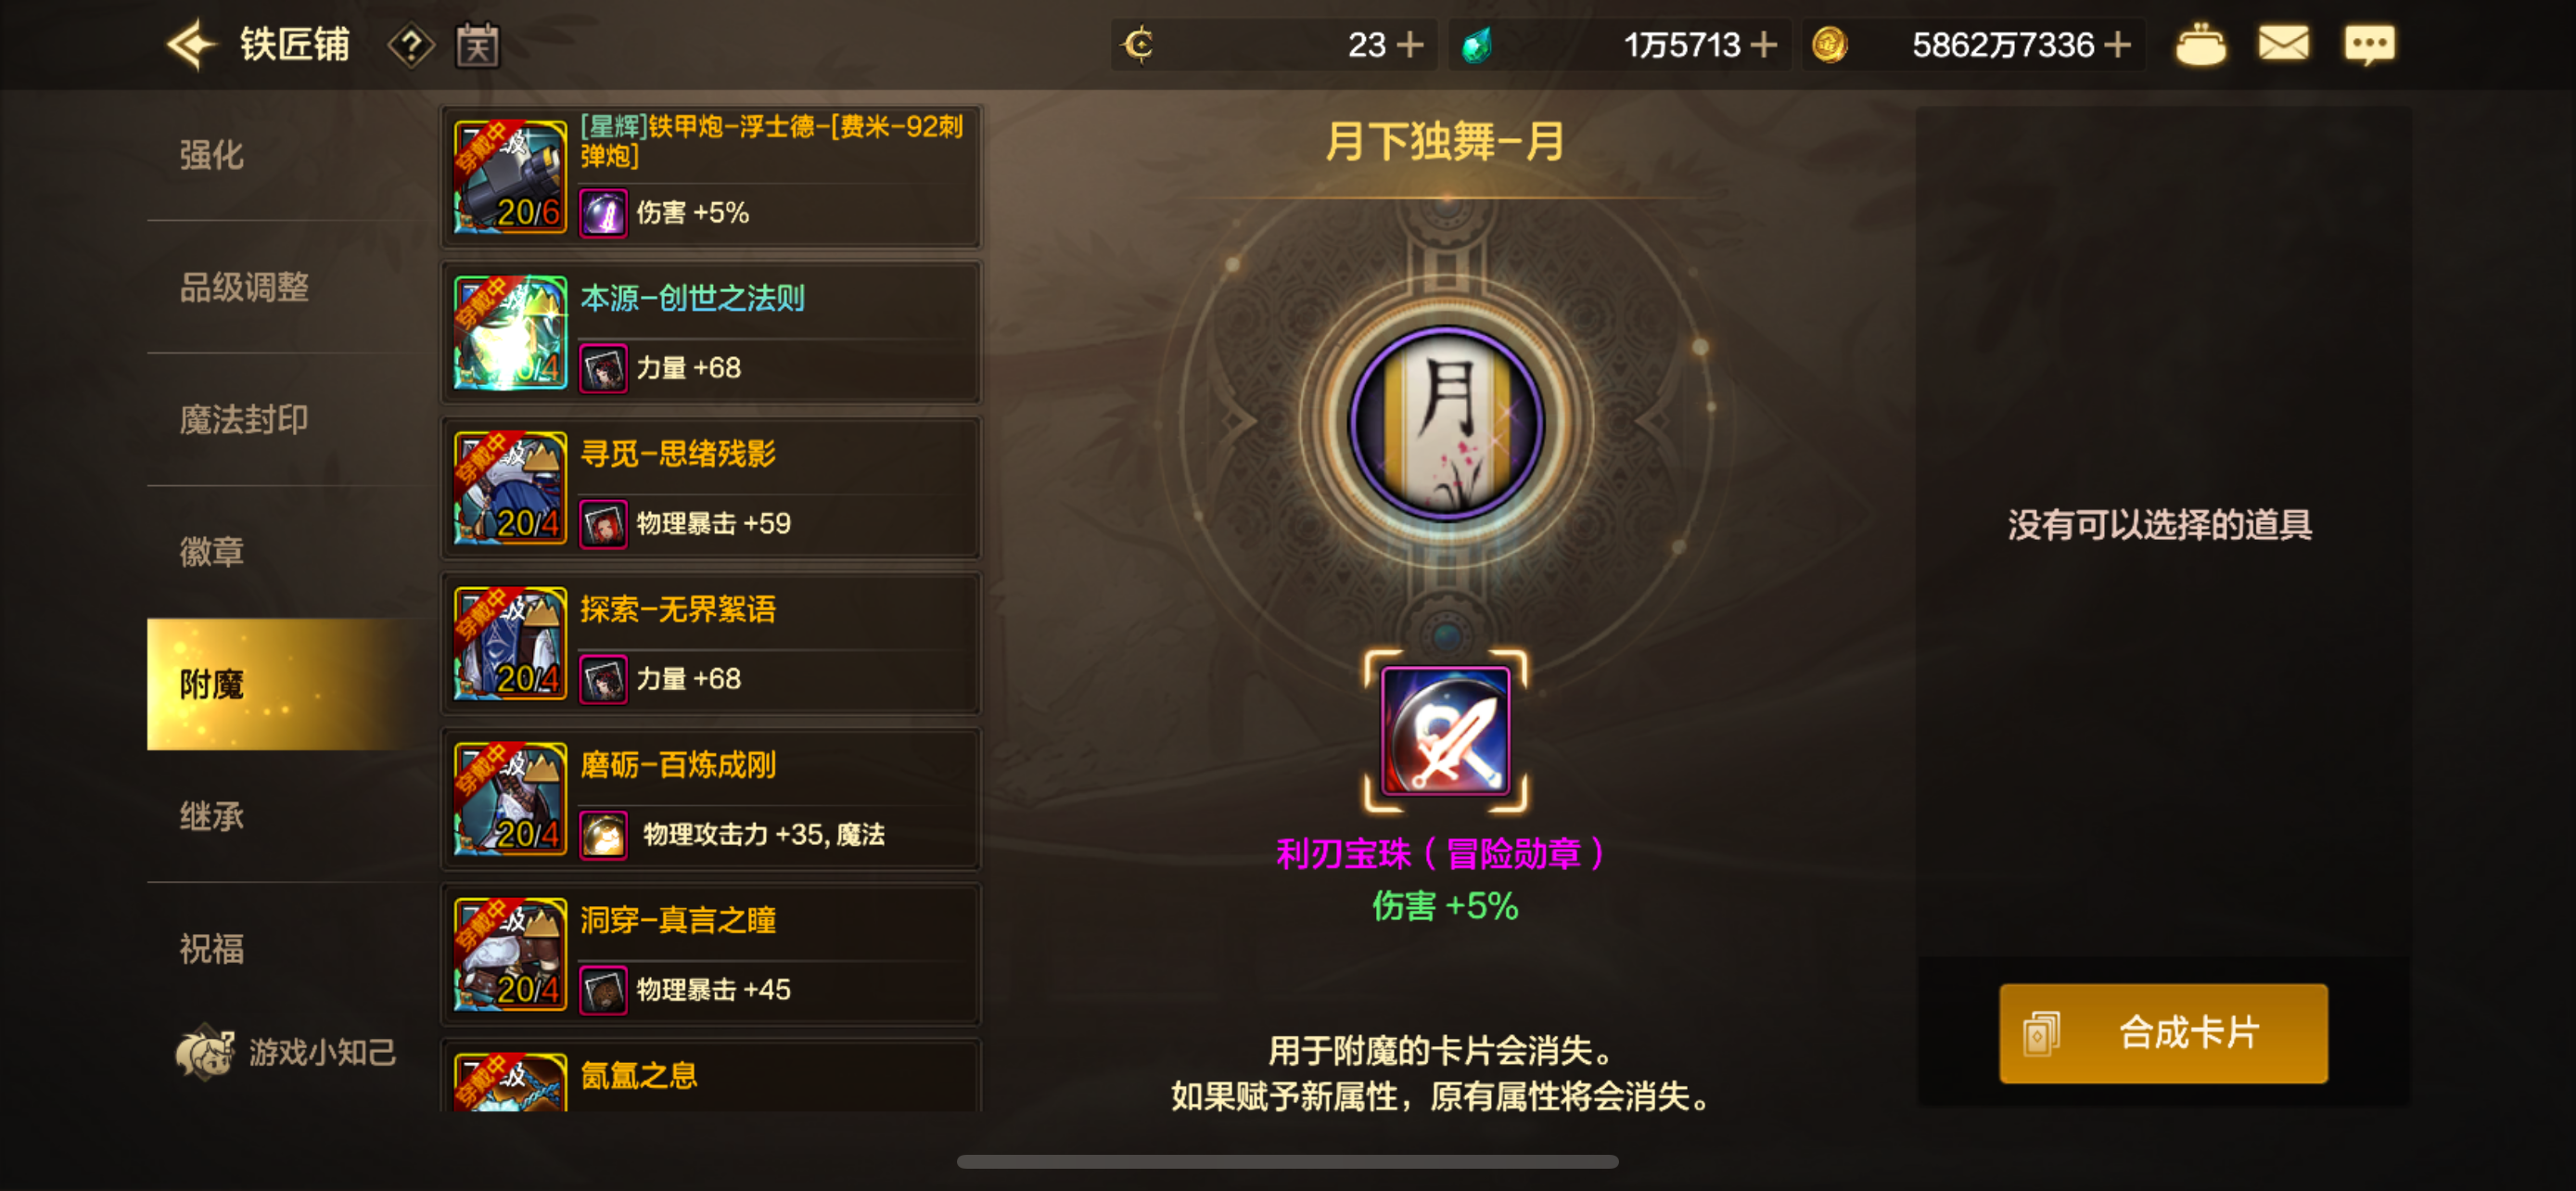This screenshot has width=2576, height=1191.
Task: Add more gold coins with plus
Action: click(2117, 45)
